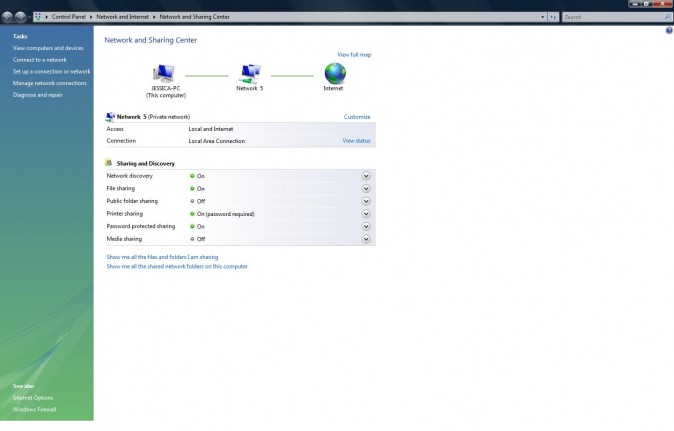The width and height of the screenshot is (674, 431).
Task: Click the forward navigation arrow
Action: click(21, 17)
